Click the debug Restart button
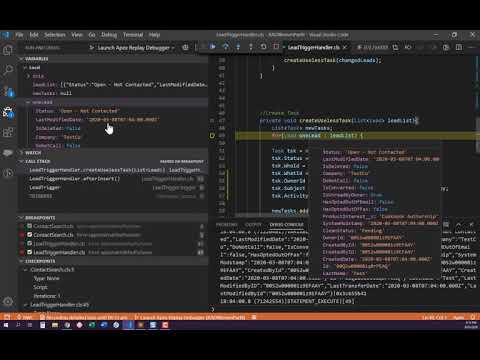Image resolution: width=480 pixels, height=360 pixels. click(263, 47)
